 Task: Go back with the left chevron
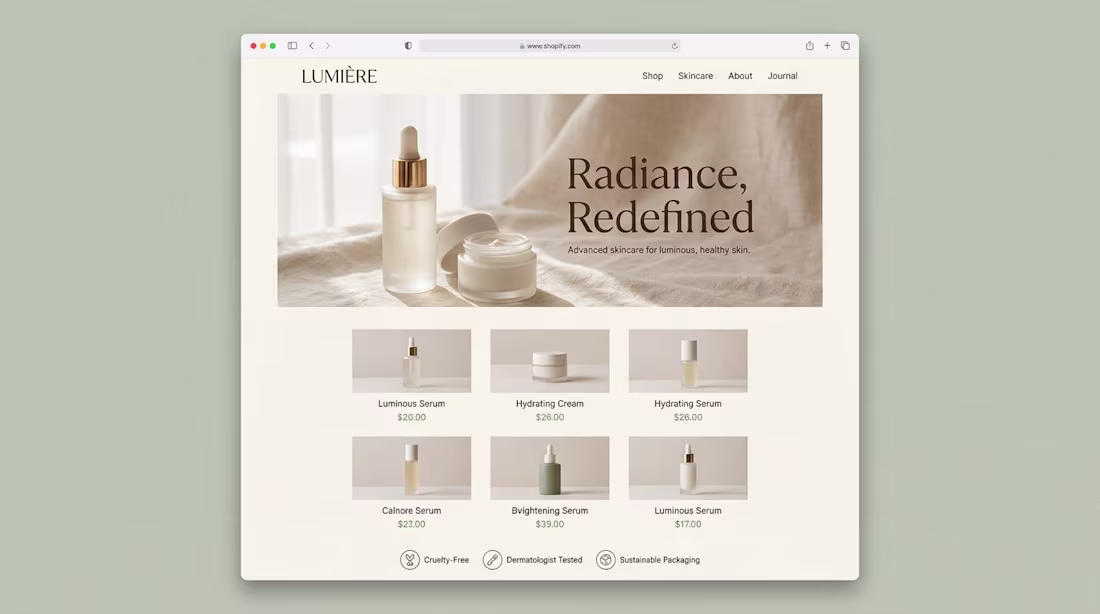click(x=311, y=46)
